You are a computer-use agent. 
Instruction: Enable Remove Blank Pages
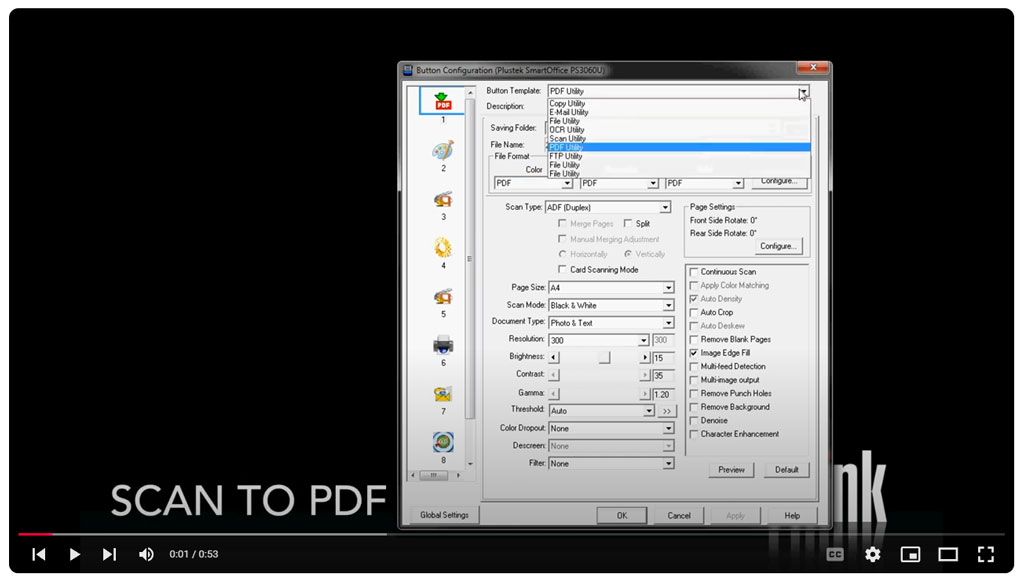694,339
